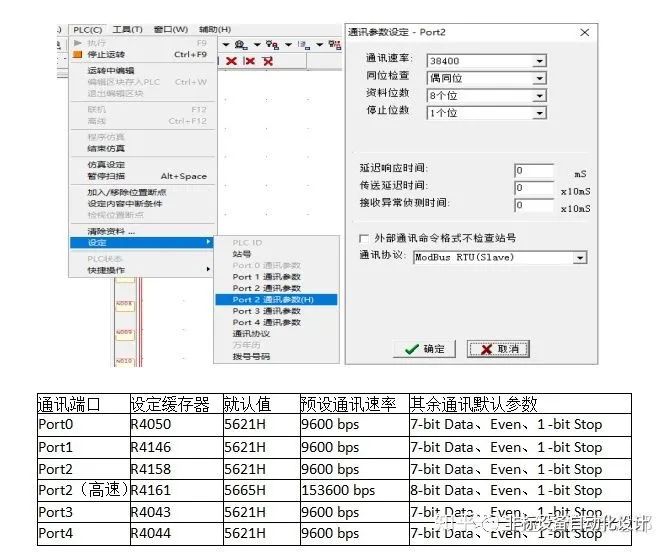Screen dimensions: 670x552
Task: Open the 辅助(H) menu
Action: point(215,29)
